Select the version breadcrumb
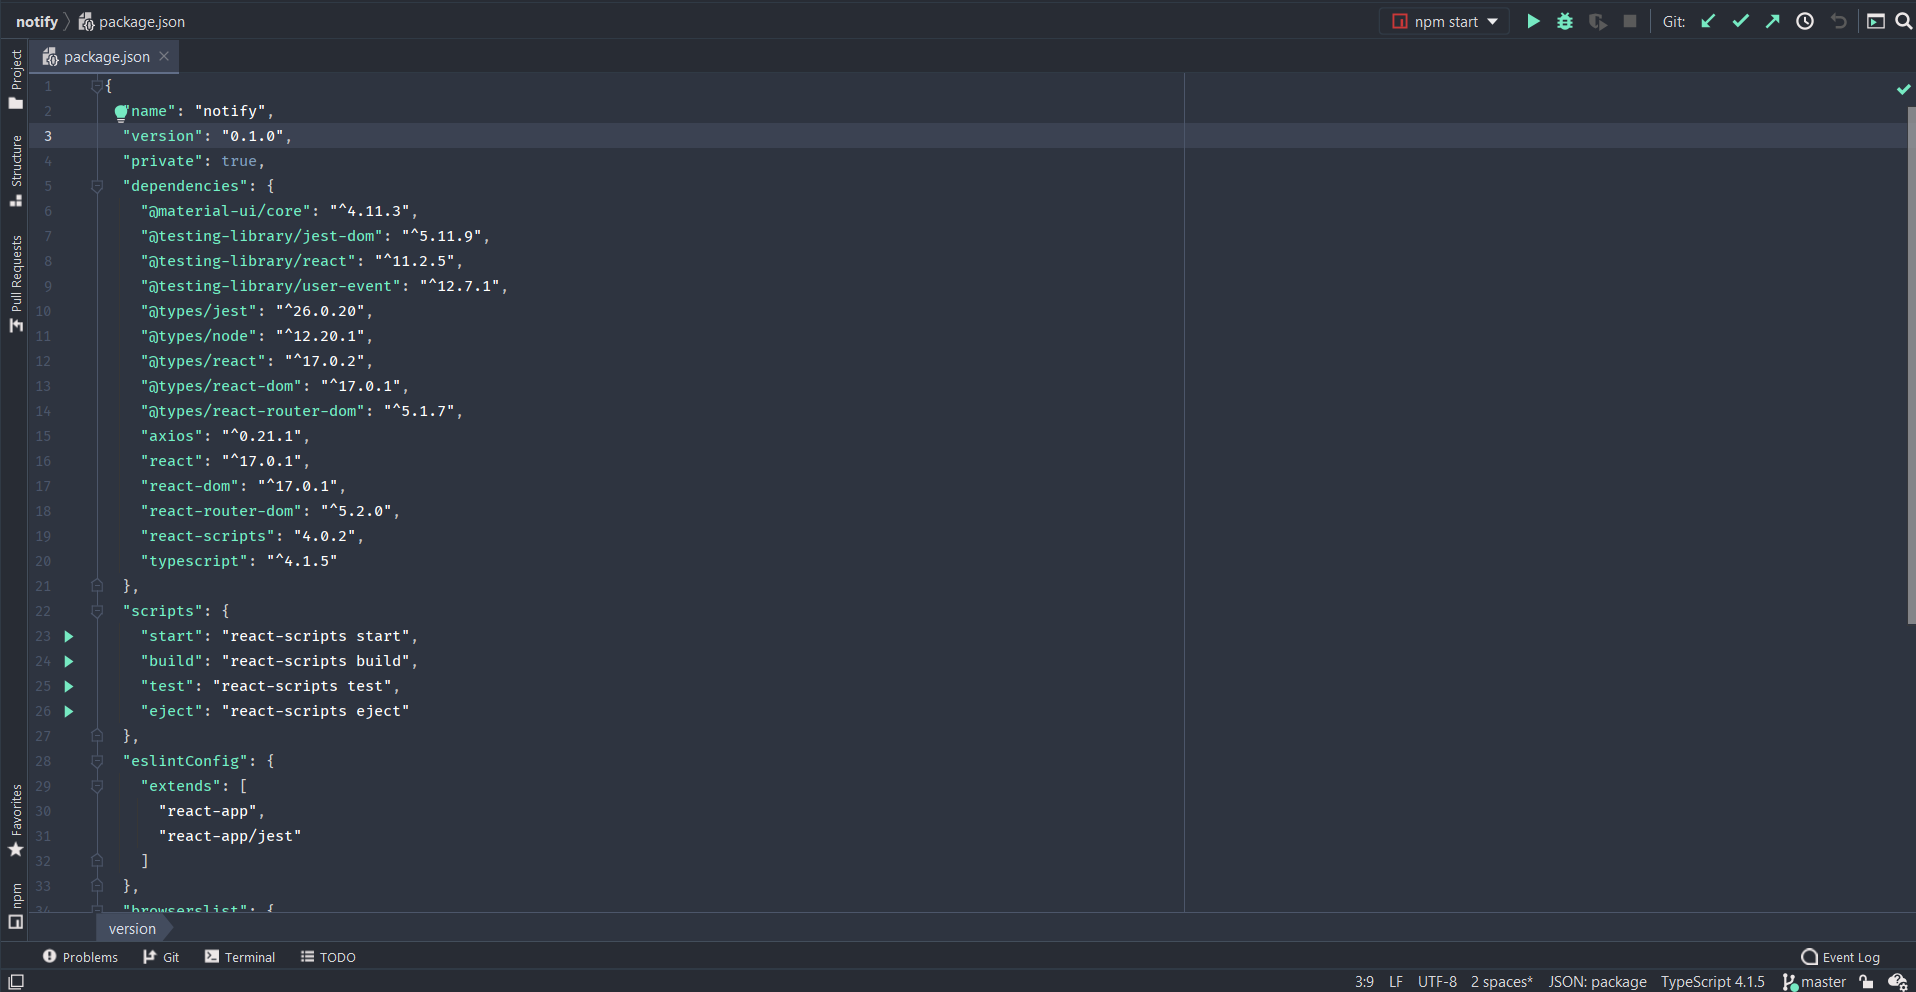The width and height of the screenshot is (1916, 992). (x=132, y=929)
